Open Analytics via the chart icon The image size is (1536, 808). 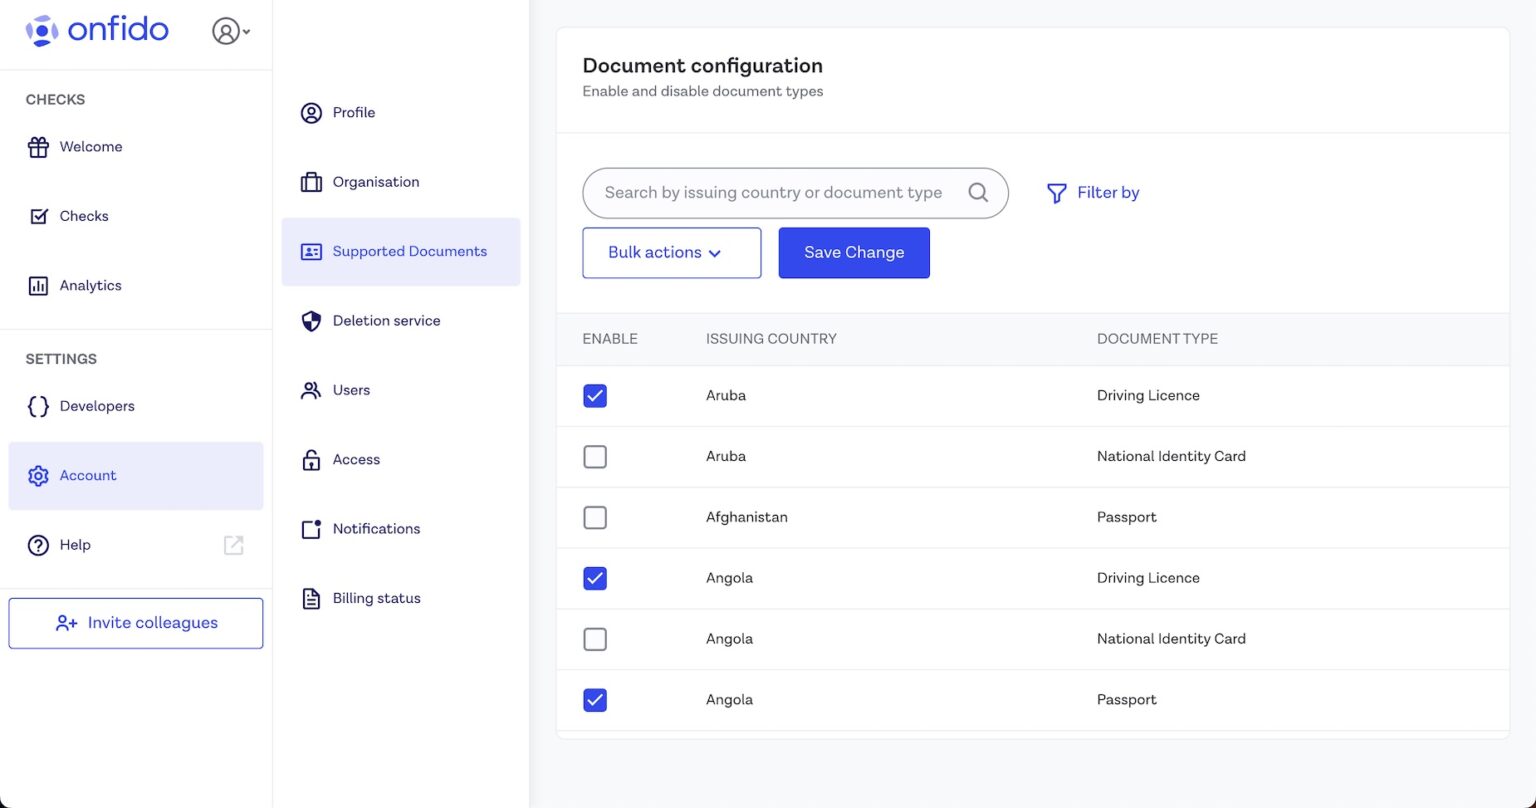[x=38, y=285]
